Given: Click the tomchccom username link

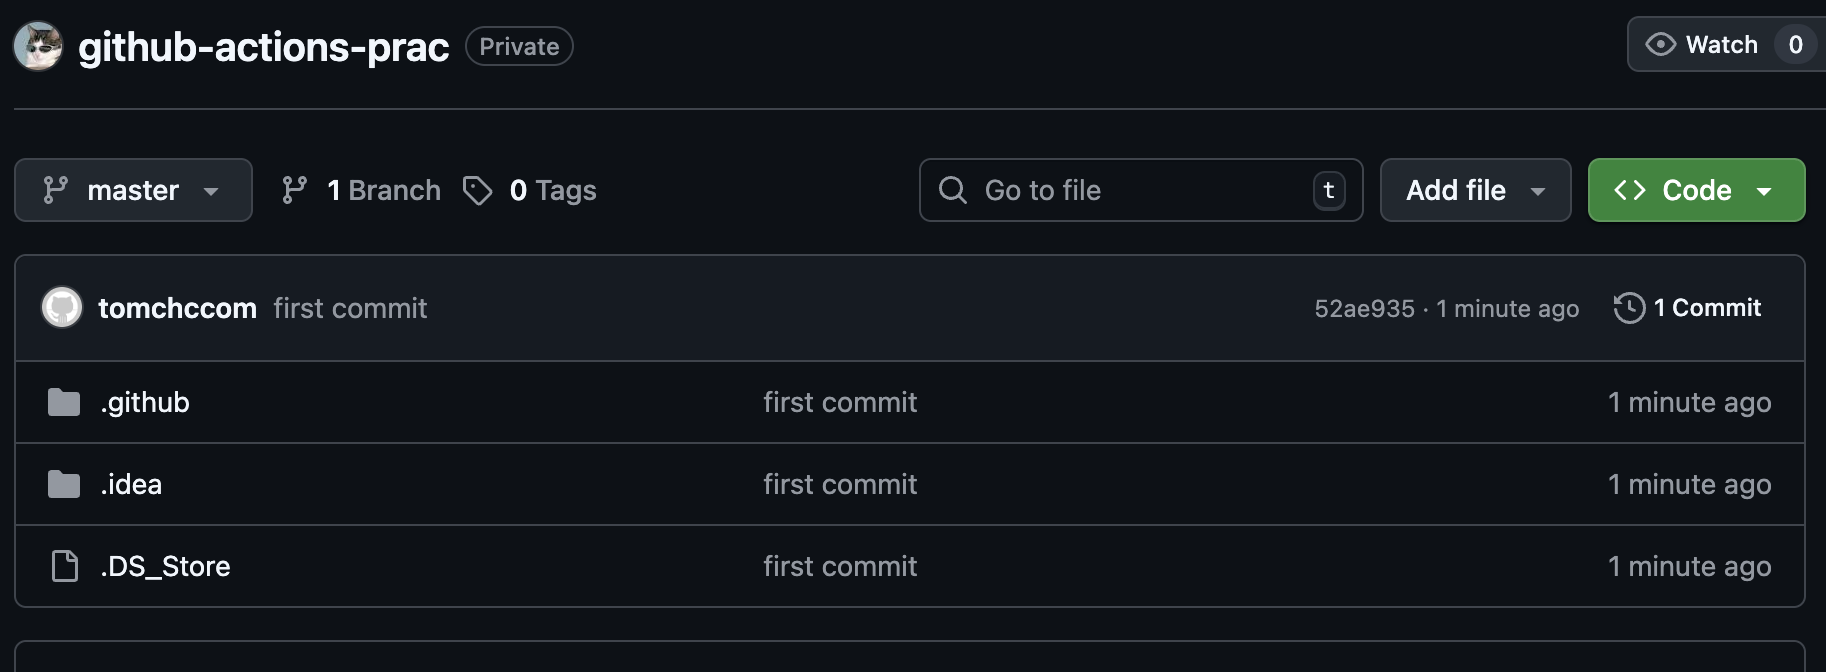Looking at the screenshot, I should (177, 308).
